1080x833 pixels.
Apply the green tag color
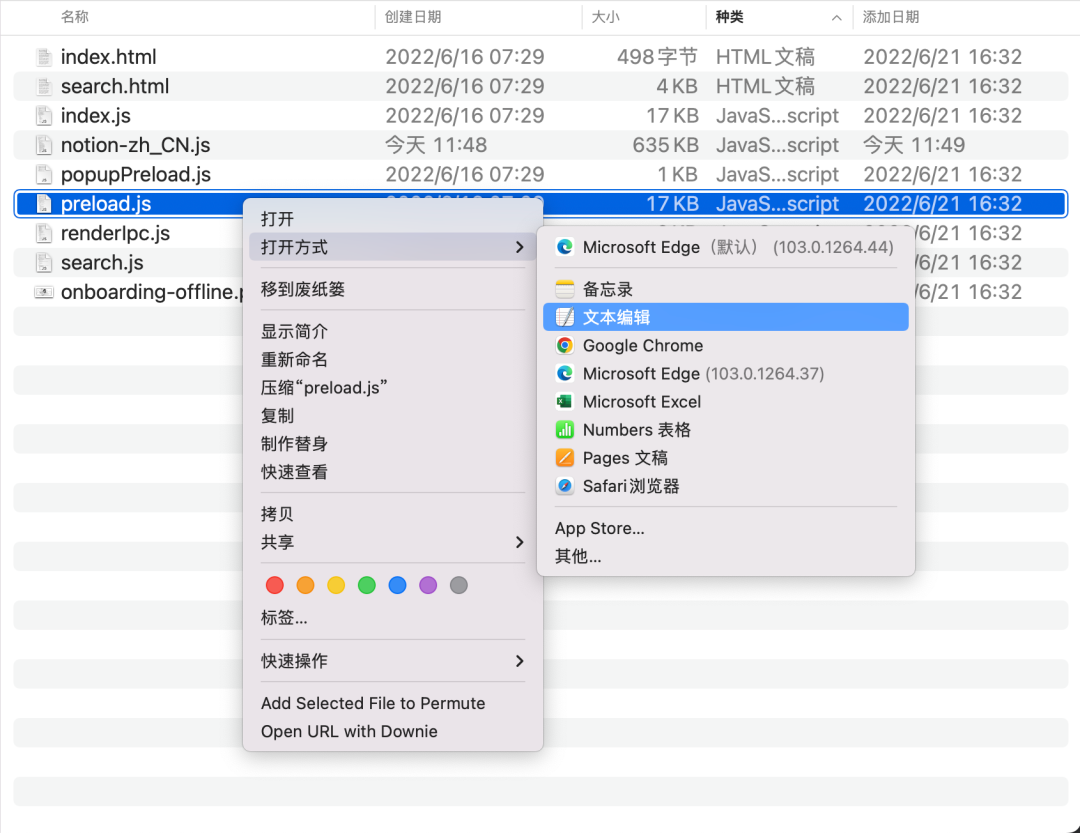click(x=366, y=585)
